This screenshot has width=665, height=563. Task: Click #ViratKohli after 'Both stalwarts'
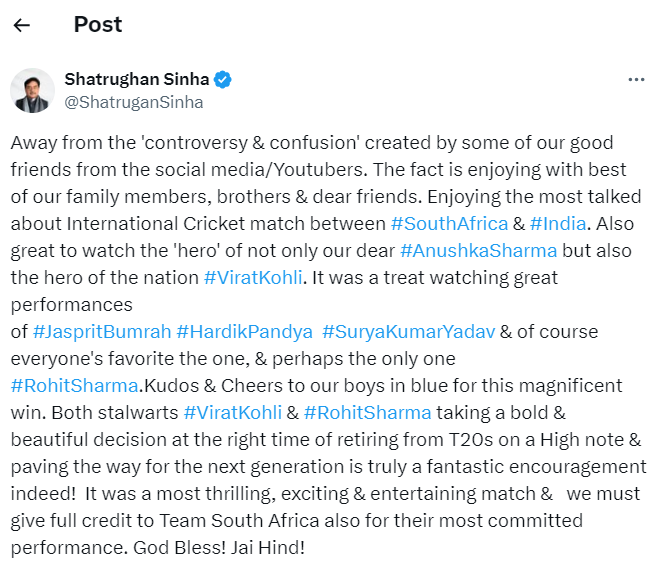(233, 412)
